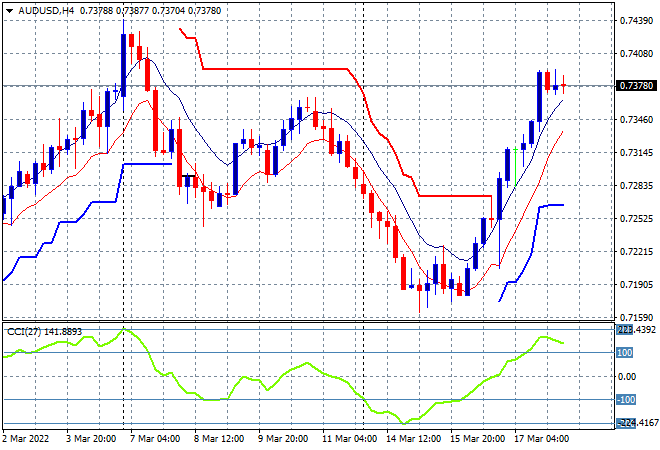
Task: Click the 7 Mar 04:00 time label
Action: [154, 439]
